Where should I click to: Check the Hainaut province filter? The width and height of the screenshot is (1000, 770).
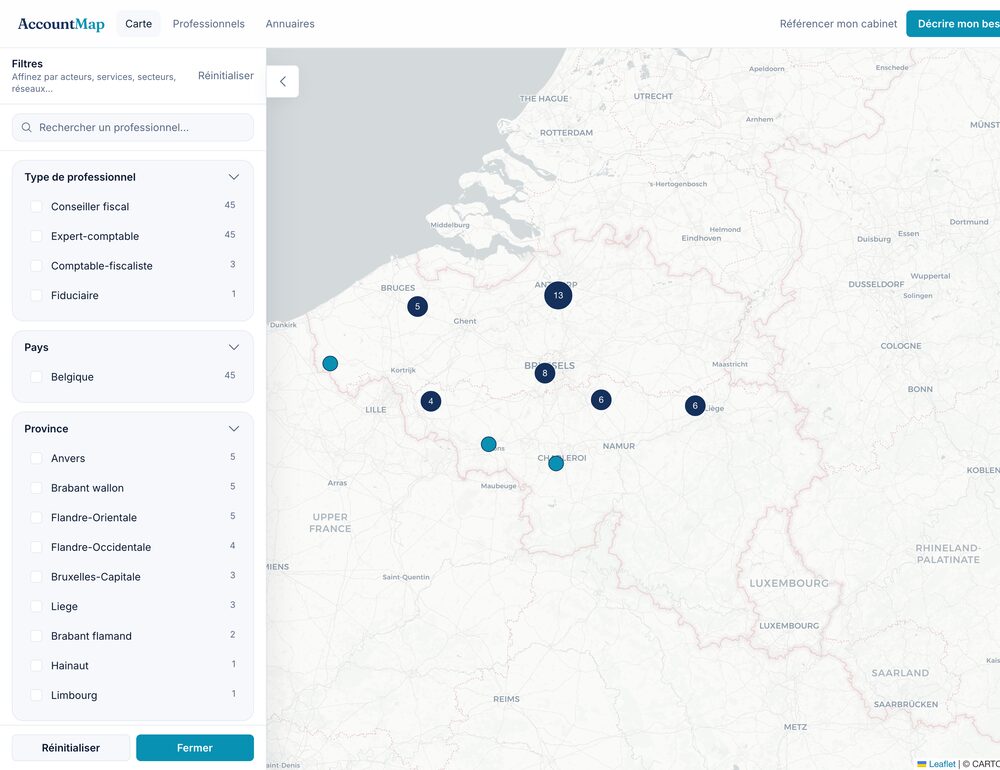pyautogui.click(x=36, y=665)
